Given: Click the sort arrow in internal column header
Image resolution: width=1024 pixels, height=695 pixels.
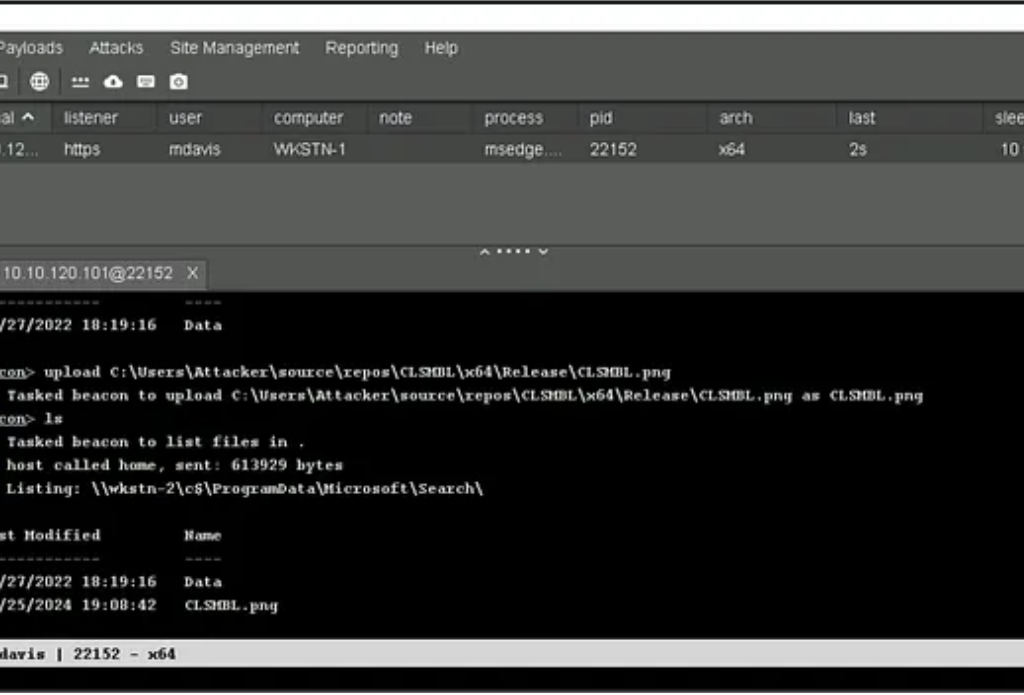Looking at the screenshot, I should (x=28, y=118).
